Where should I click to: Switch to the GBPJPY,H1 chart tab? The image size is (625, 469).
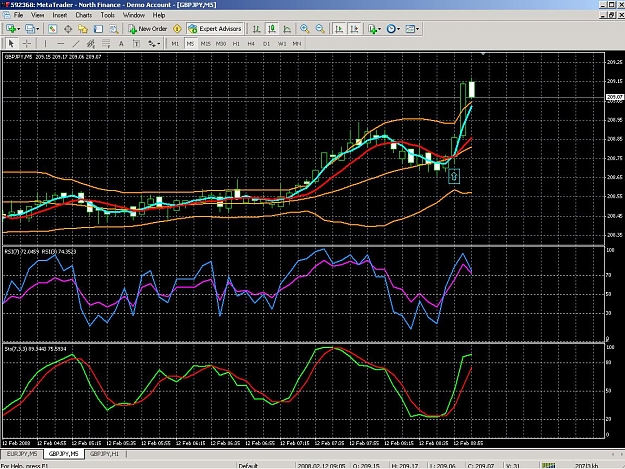tap(104, 454)
